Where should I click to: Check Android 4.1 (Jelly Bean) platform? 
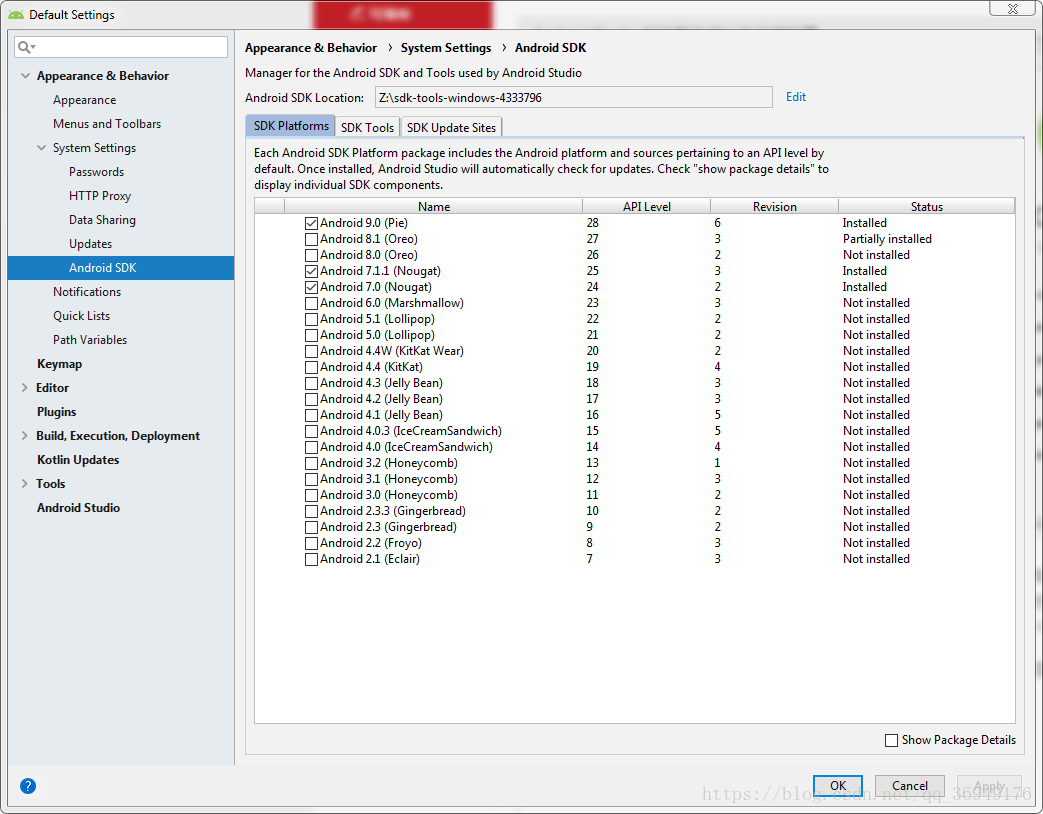(x=311, y=416)
